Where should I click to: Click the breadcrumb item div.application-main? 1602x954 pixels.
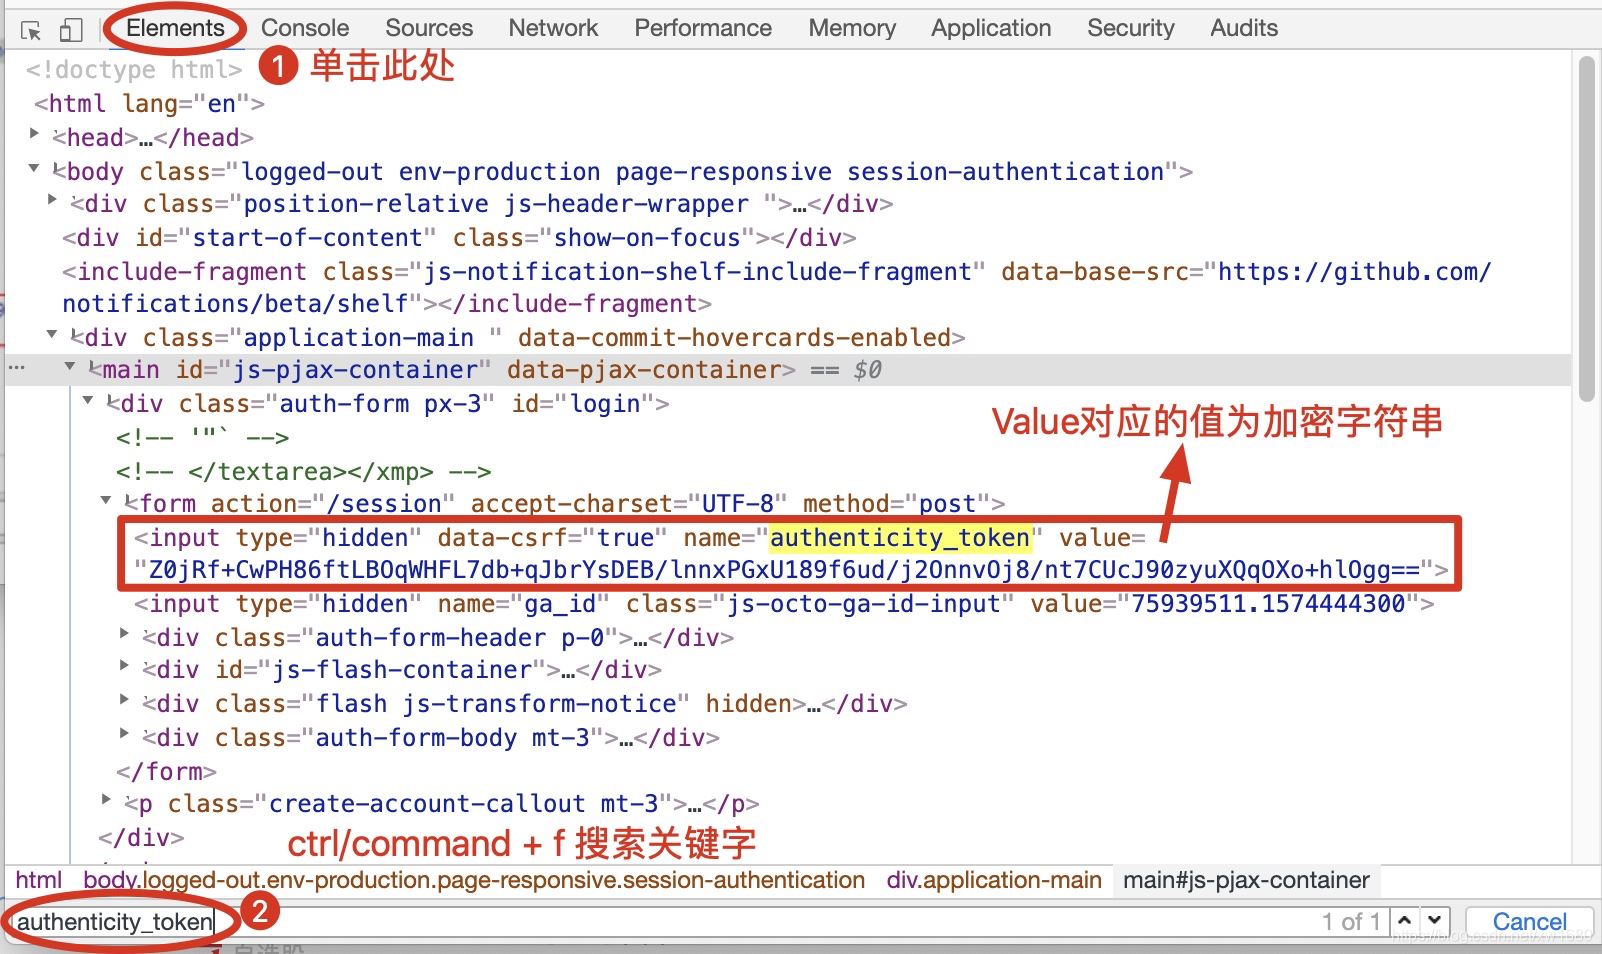pyautogui.click(x=993, y=880)
